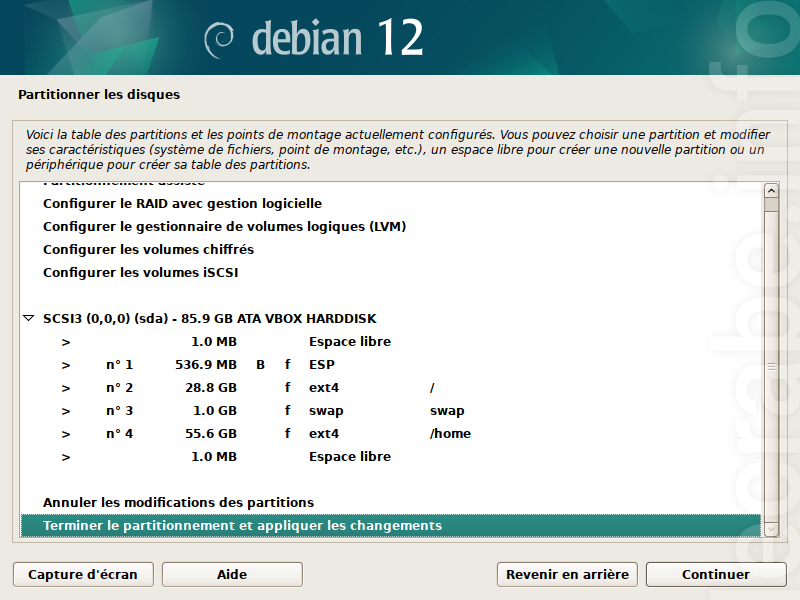Click the arrow beside partition n° 2
800x600 pixels.
[x=65, y=388]
